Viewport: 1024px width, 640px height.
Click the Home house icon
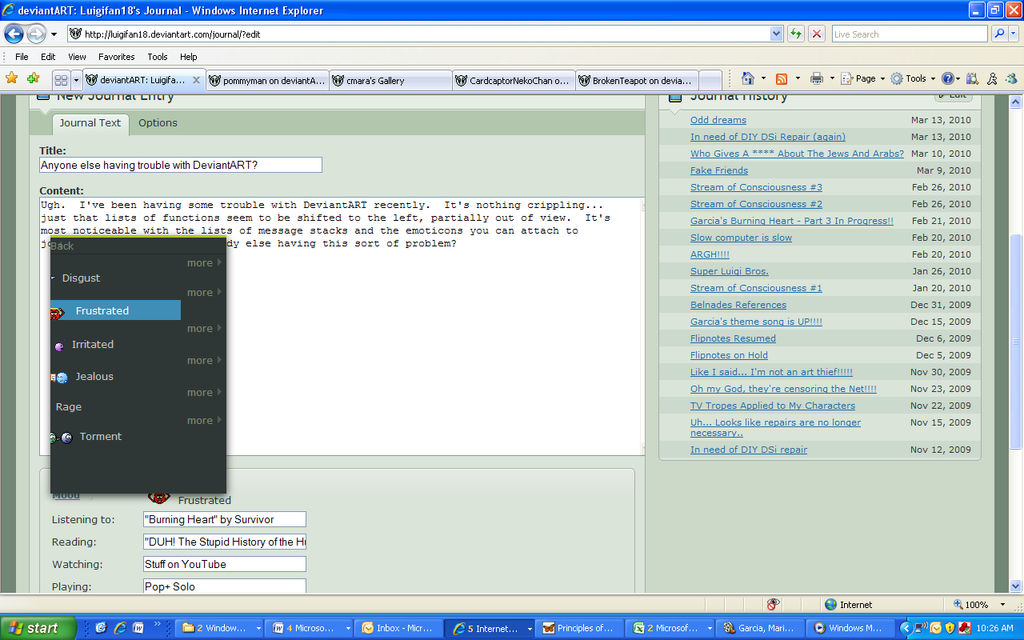point(748,78)
